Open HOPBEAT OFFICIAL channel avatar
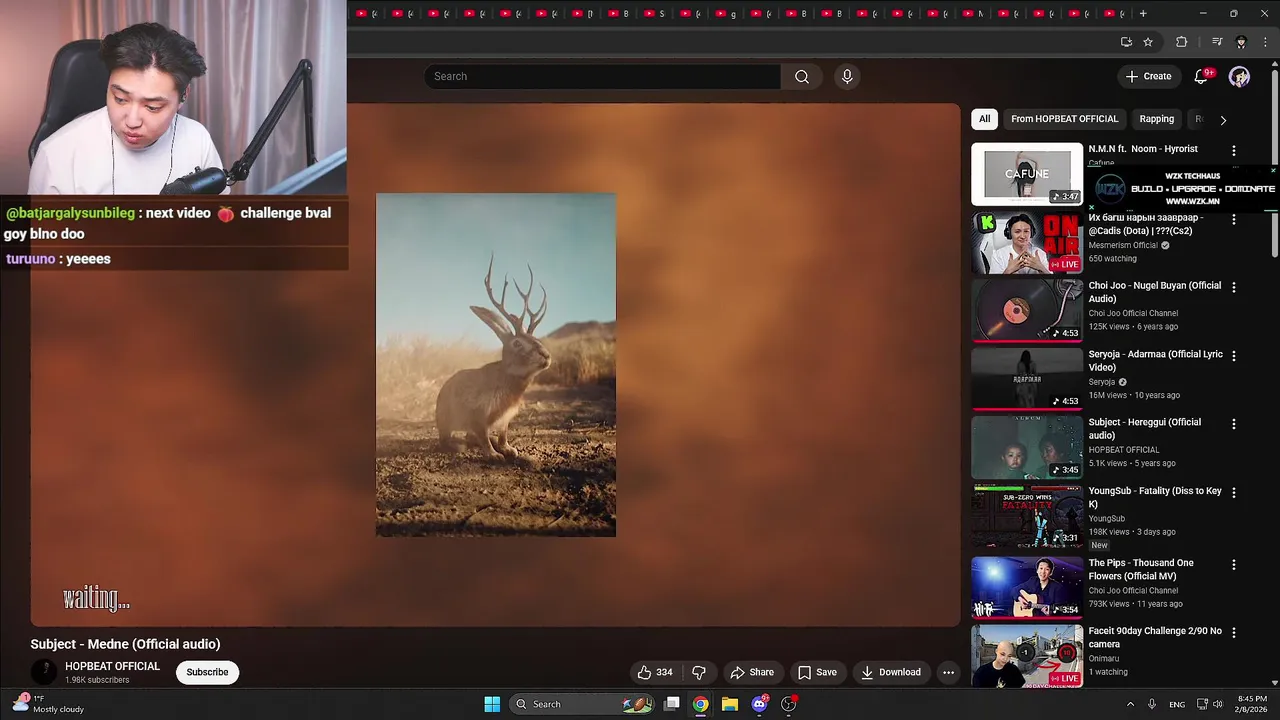The height and width of the screenshot is (720, 1280). pos(43,672)
